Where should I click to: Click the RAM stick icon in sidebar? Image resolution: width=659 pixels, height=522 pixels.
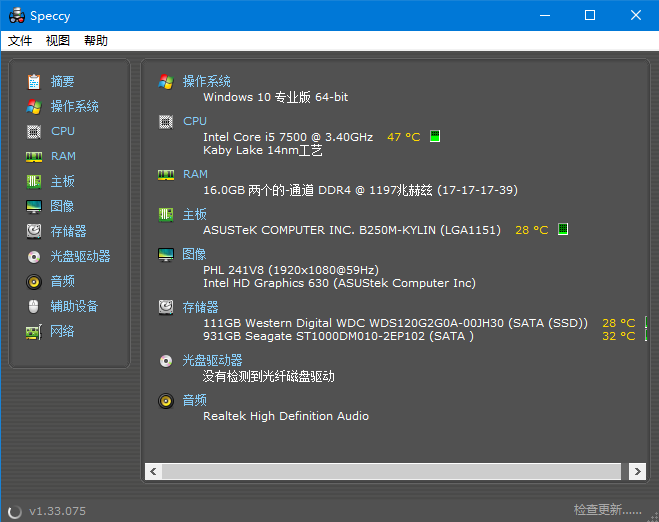coord(34,157)
